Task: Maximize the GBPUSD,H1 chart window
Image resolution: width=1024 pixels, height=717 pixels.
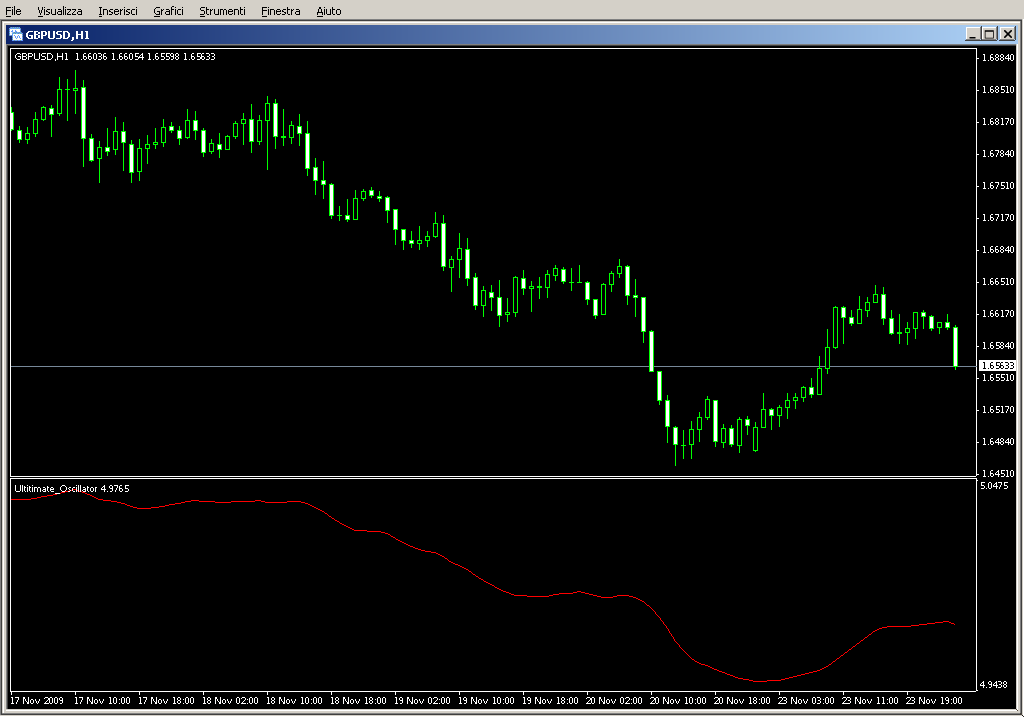Action: 989,34
